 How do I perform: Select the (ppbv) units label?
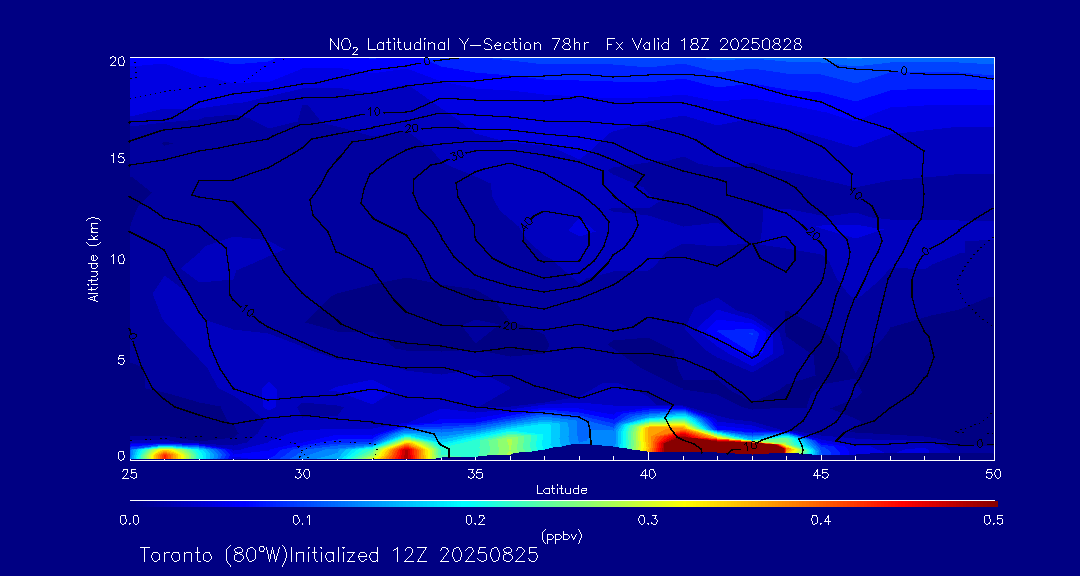561,536
